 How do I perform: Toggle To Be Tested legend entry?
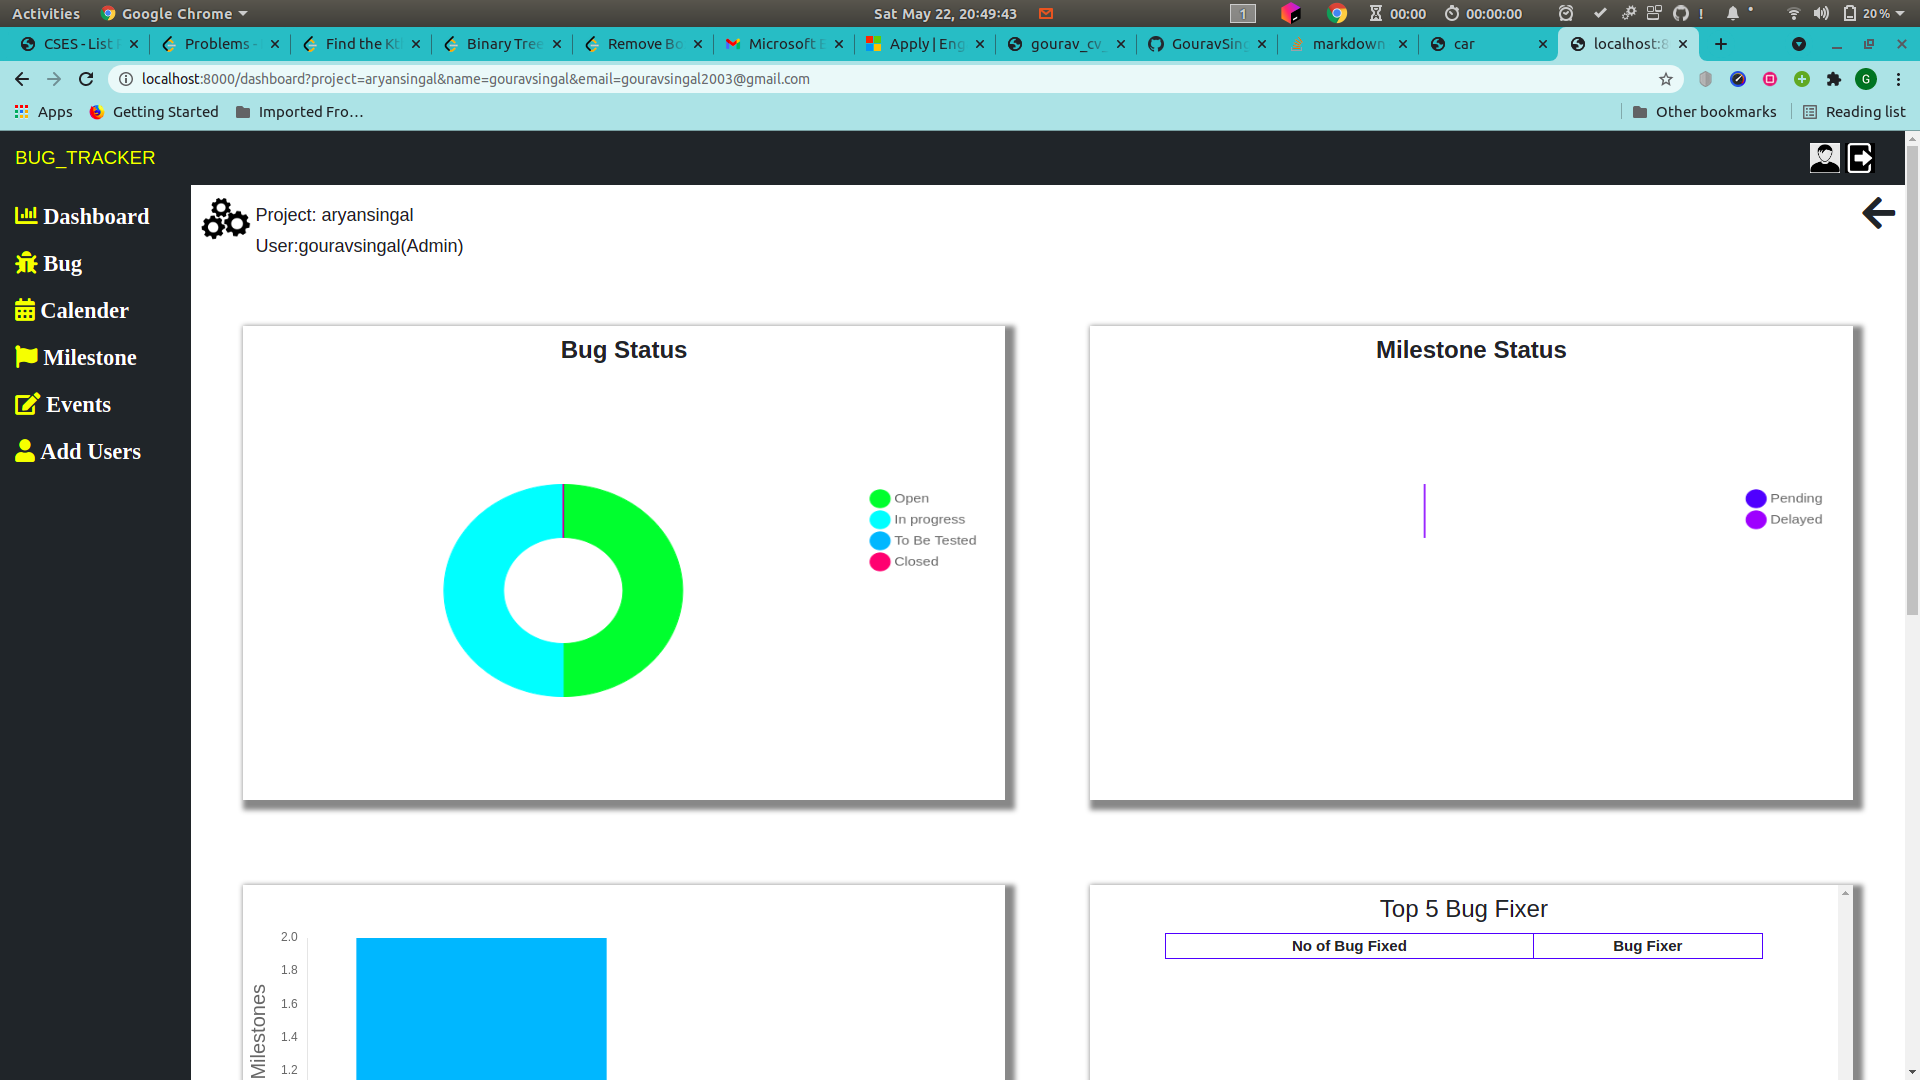[x=923, y=540]
